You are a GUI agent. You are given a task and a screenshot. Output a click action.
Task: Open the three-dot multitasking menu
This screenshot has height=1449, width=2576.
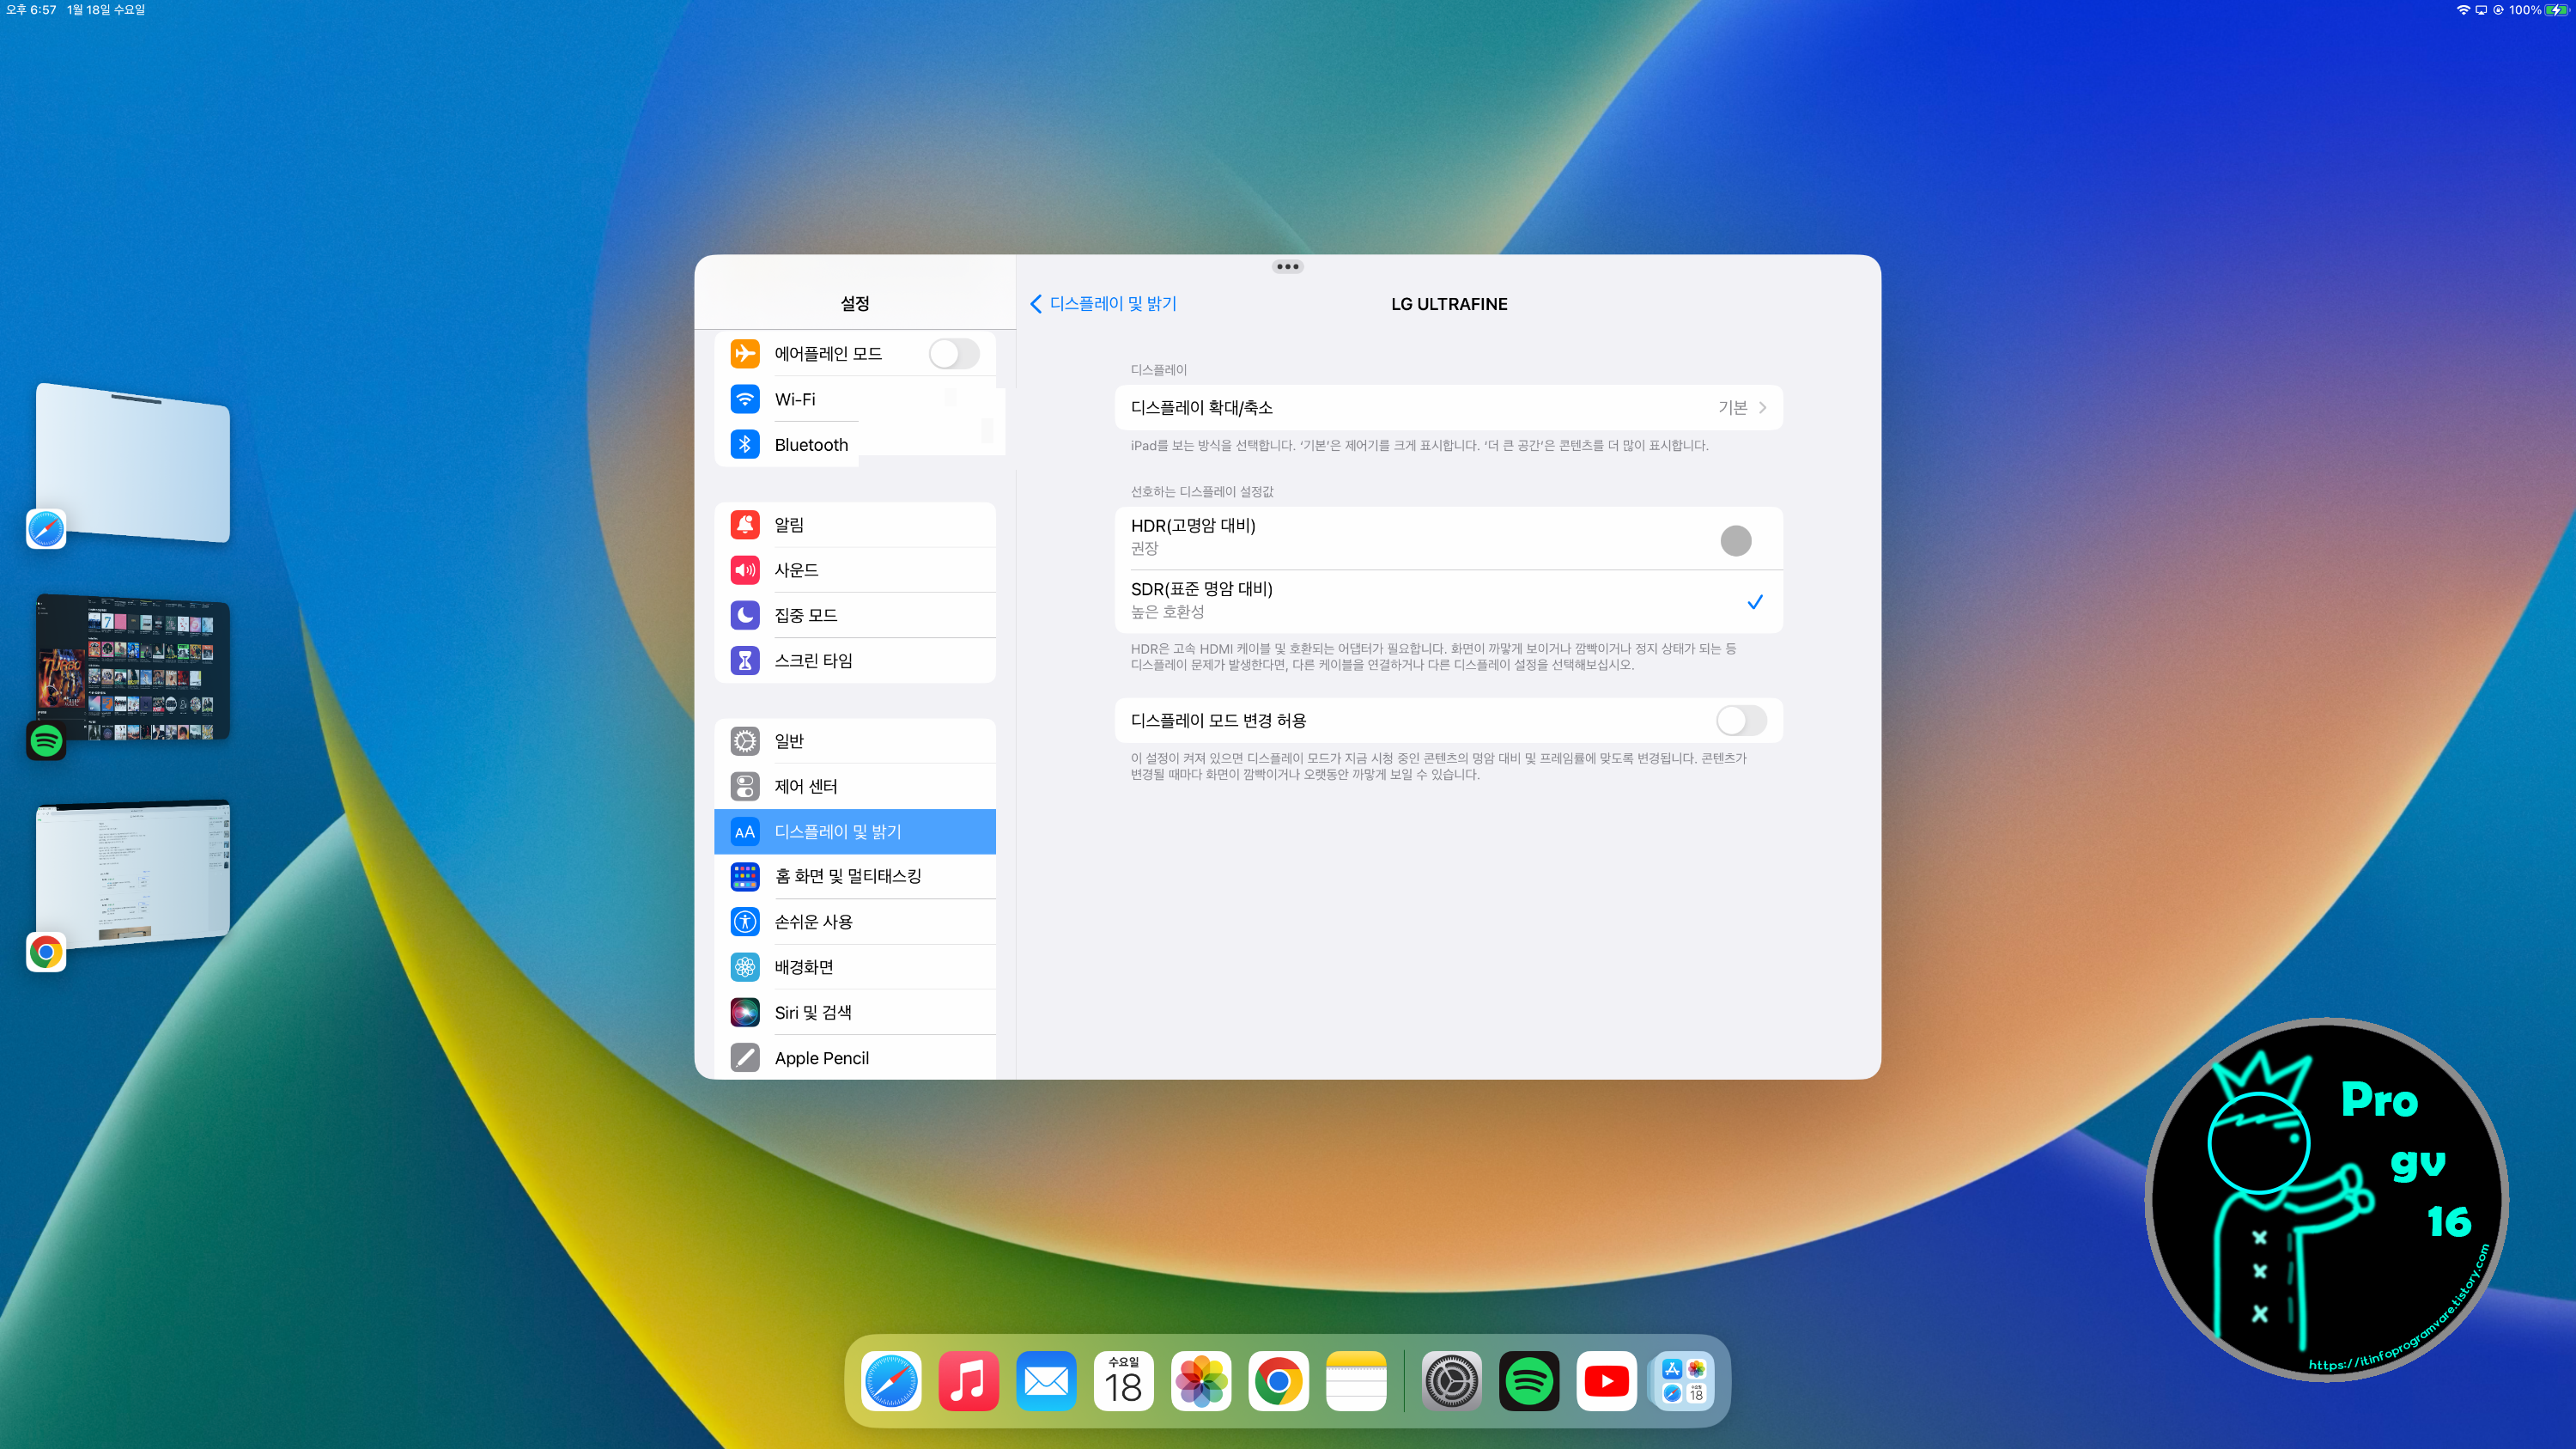point(1287,267)
